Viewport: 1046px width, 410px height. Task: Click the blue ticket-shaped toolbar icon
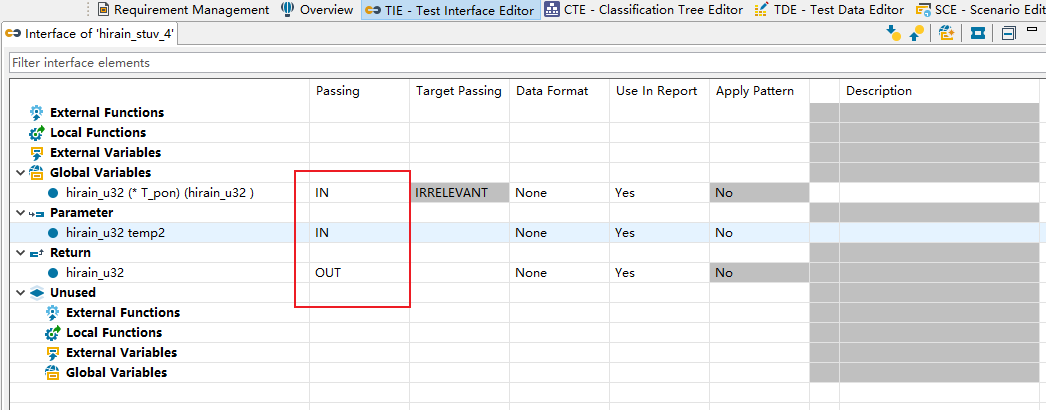pos(978,33)
